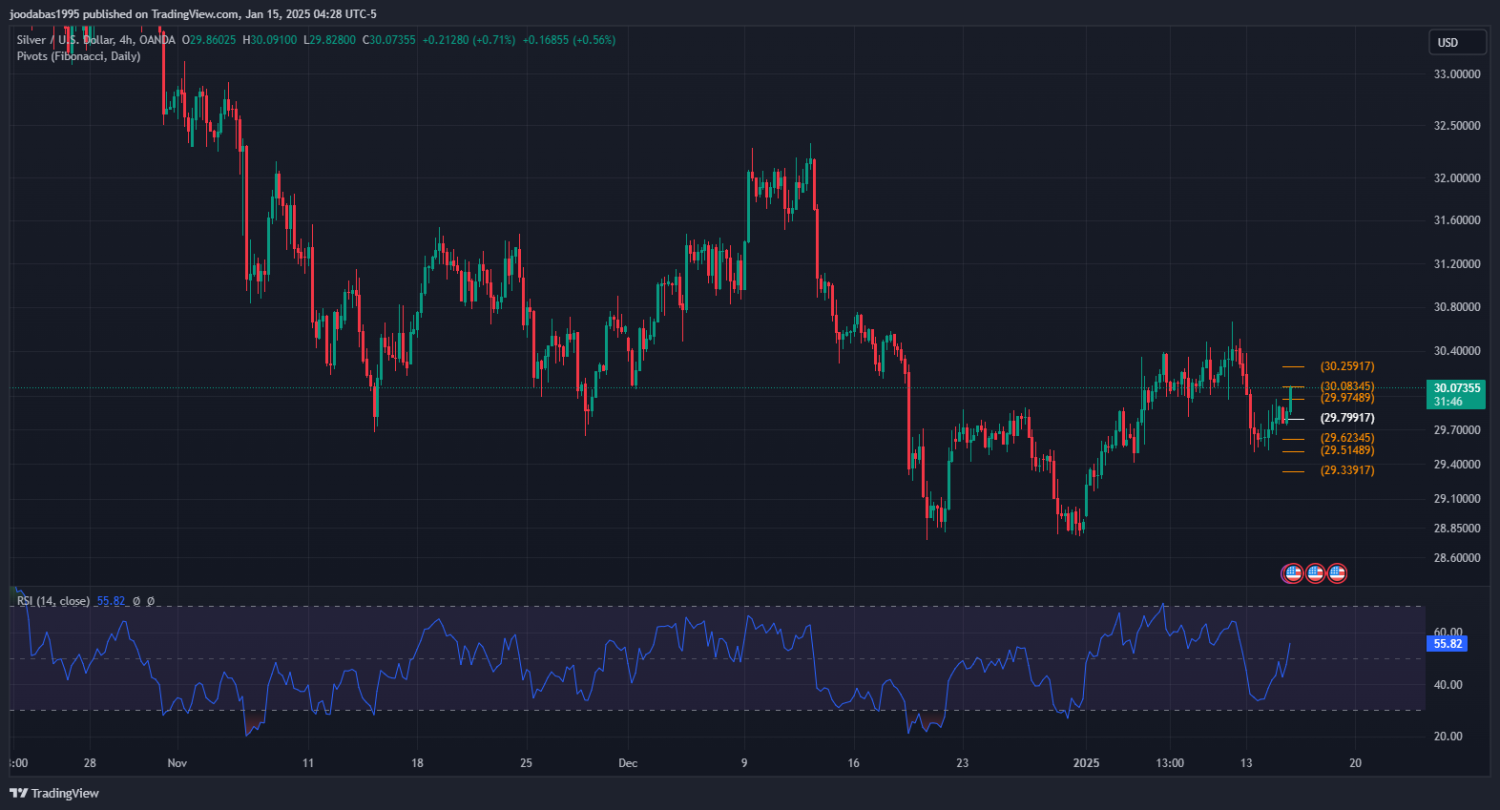This screenshot has width=1500, height=810.
Task: Click the RSI axis label 40.00
Action: point(1448,685)
